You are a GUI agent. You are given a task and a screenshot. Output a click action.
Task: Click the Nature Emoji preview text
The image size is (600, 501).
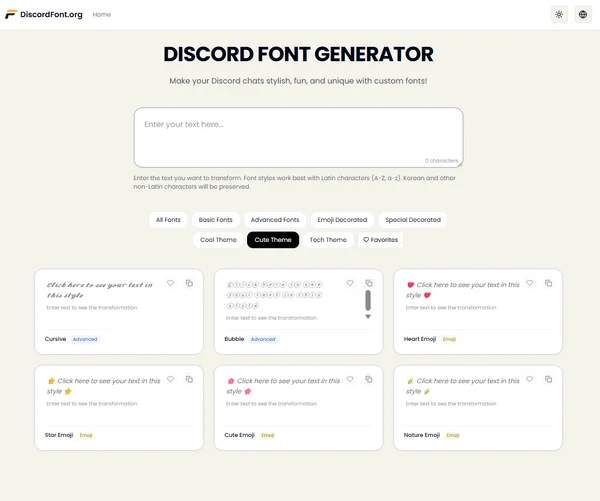pyautogui.click(x=463, y=386)
